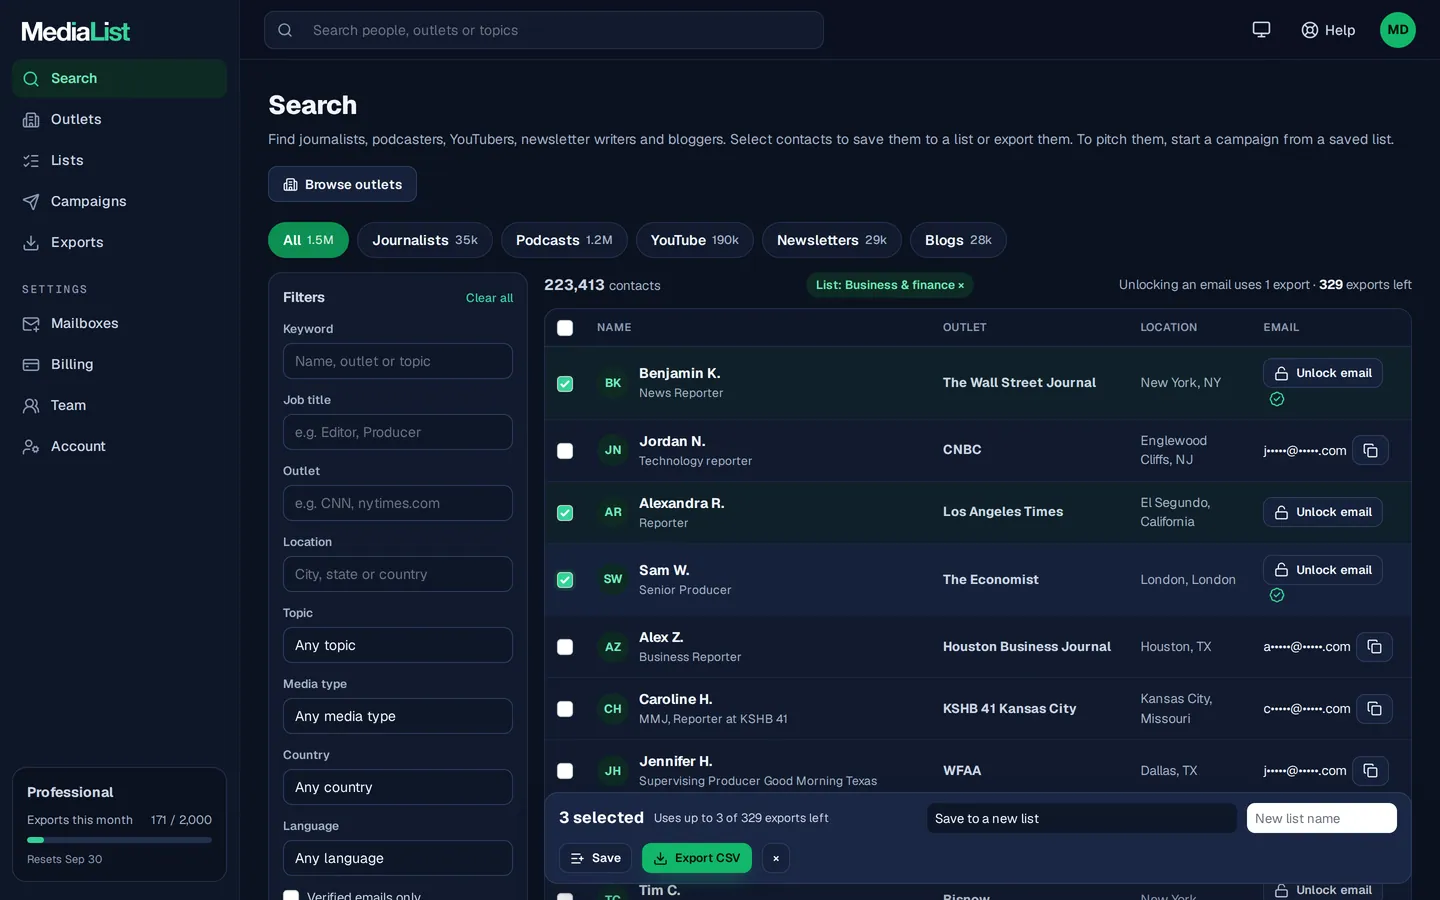Image resolution: width=1440 pixels, height=900 pixels.
Task: Click the AR avatar for Alexandra R.
Action: pos(613,512)
